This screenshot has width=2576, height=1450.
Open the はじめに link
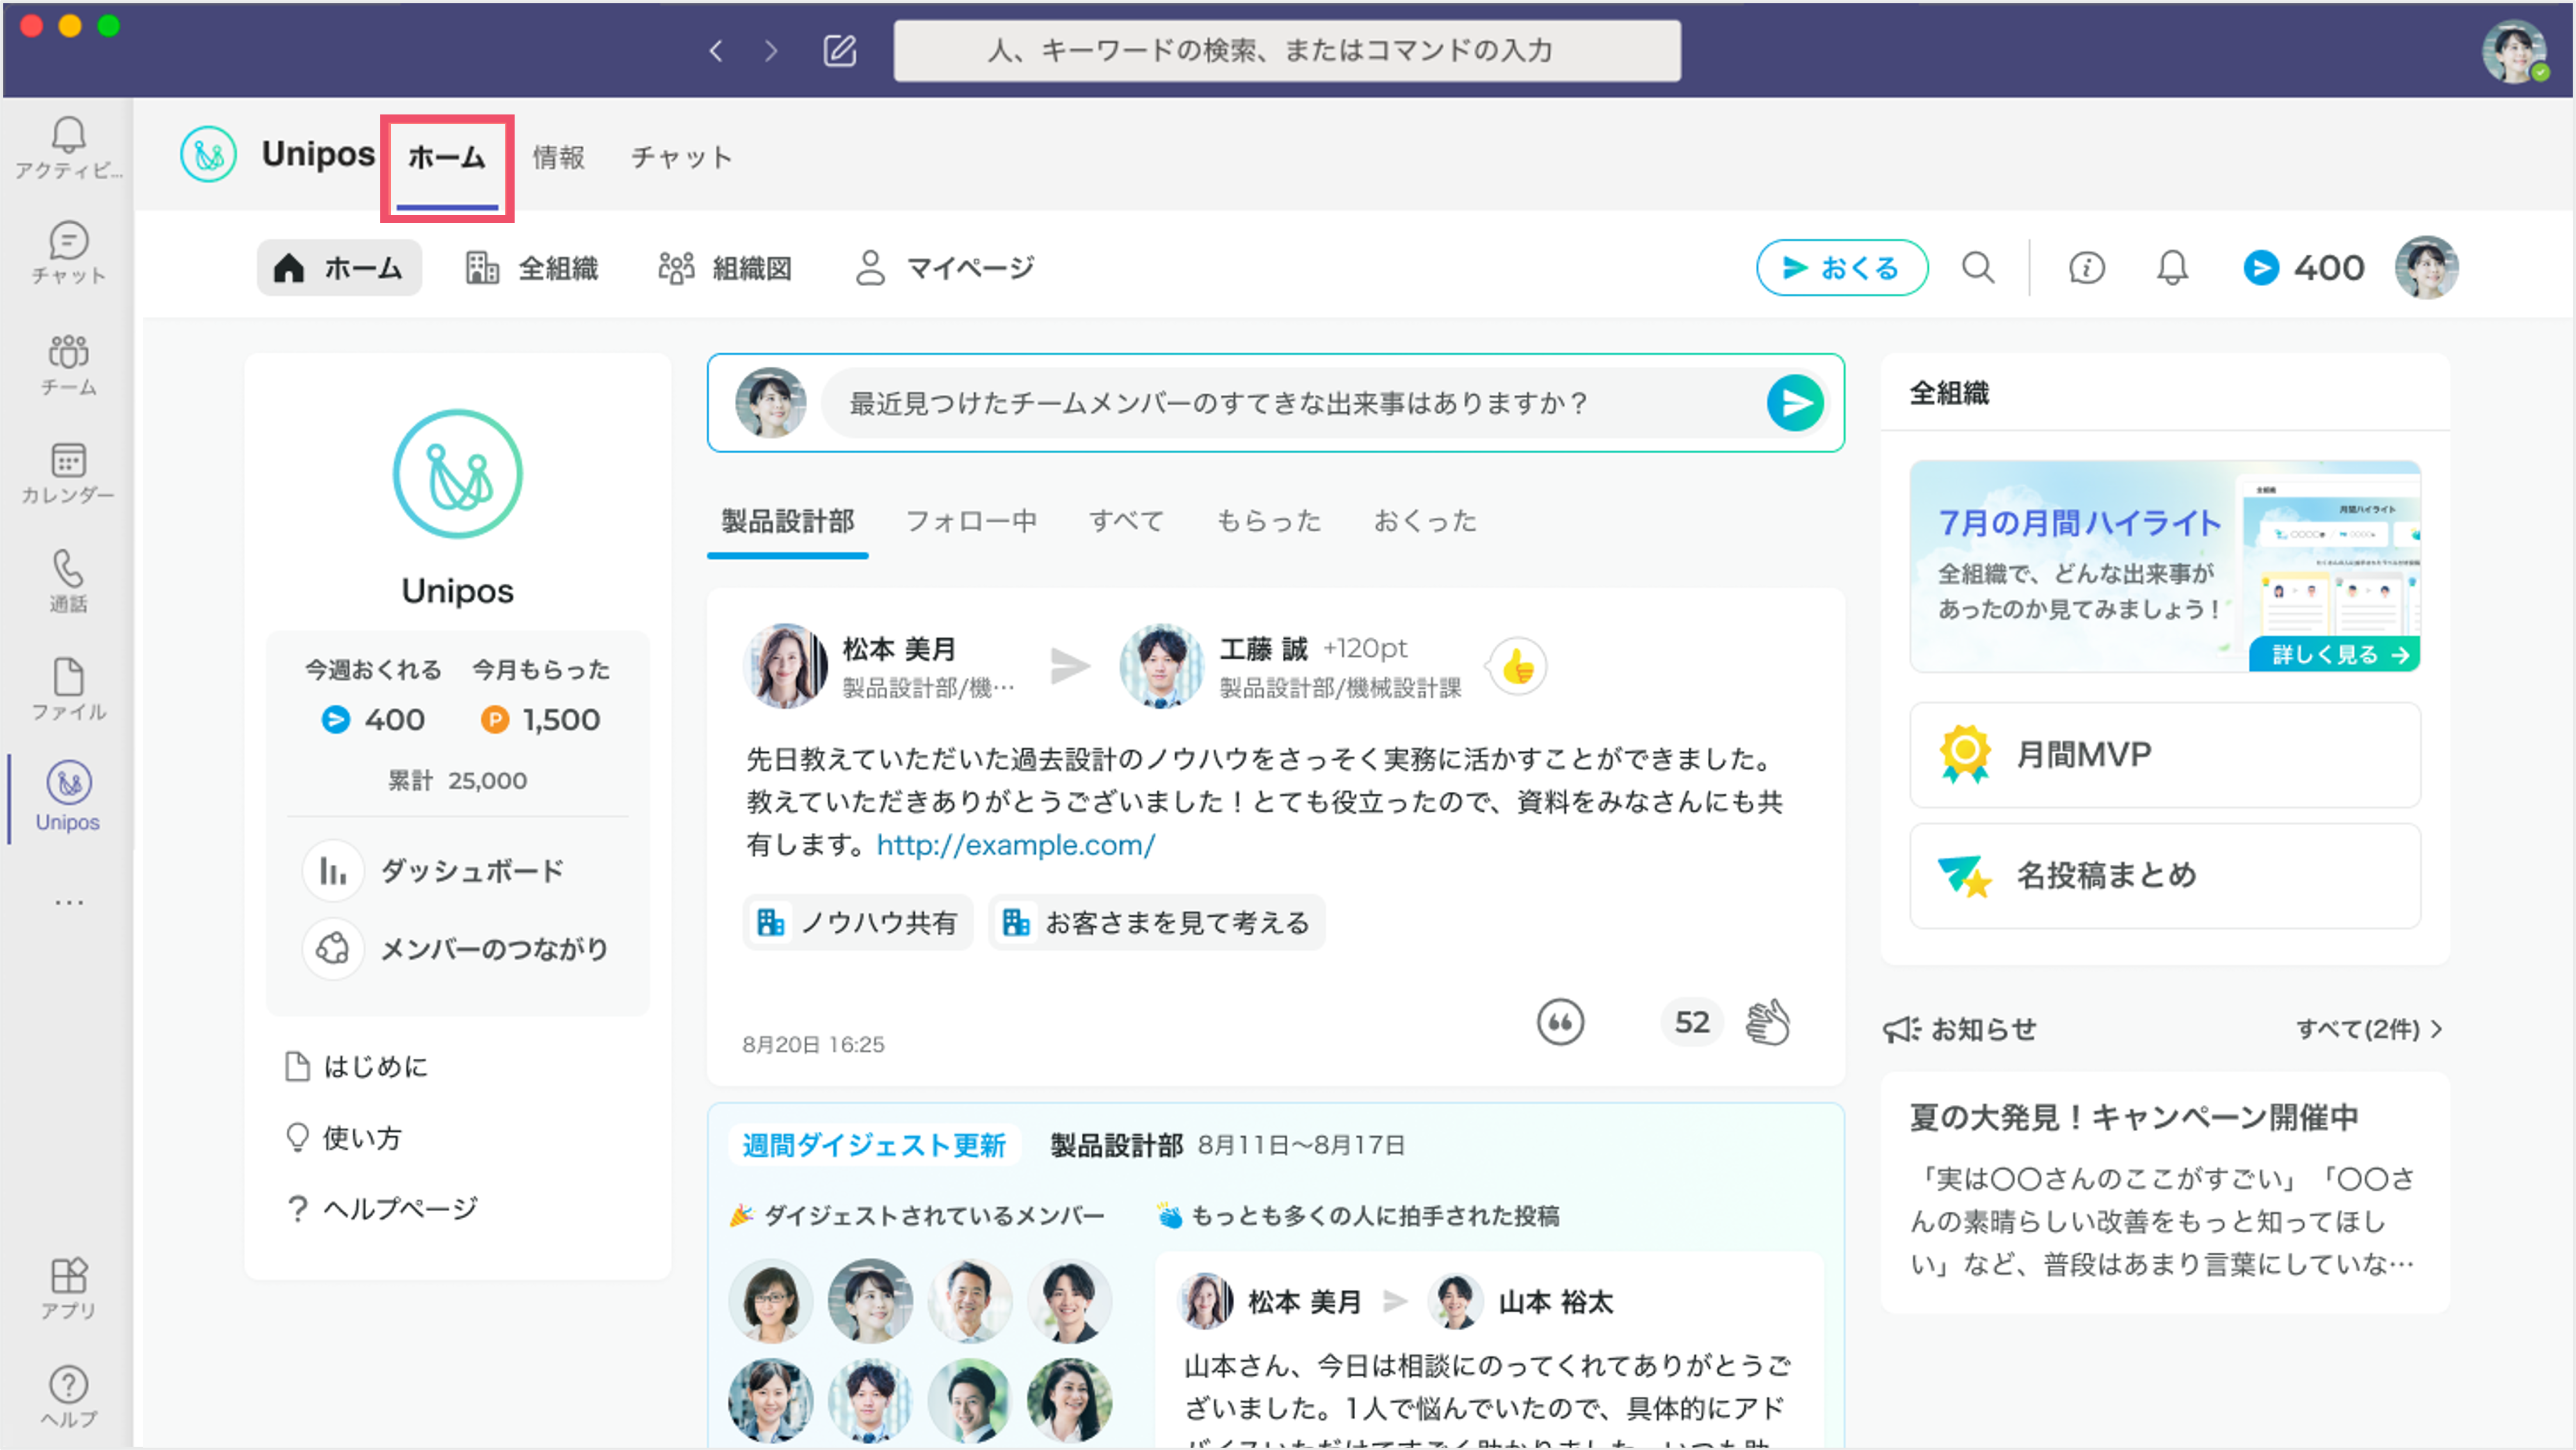point(356,1067)
